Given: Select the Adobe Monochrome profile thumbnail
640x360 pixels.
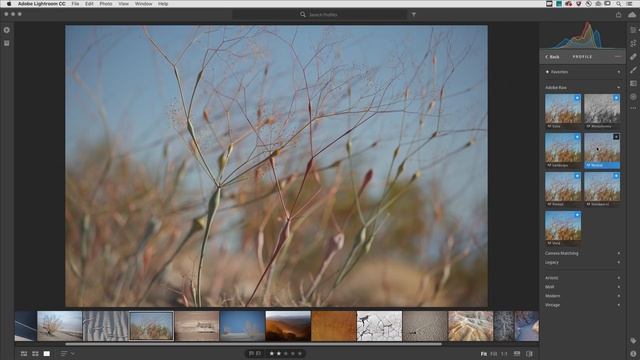Looking at the screenshot, I should point(602,111).
